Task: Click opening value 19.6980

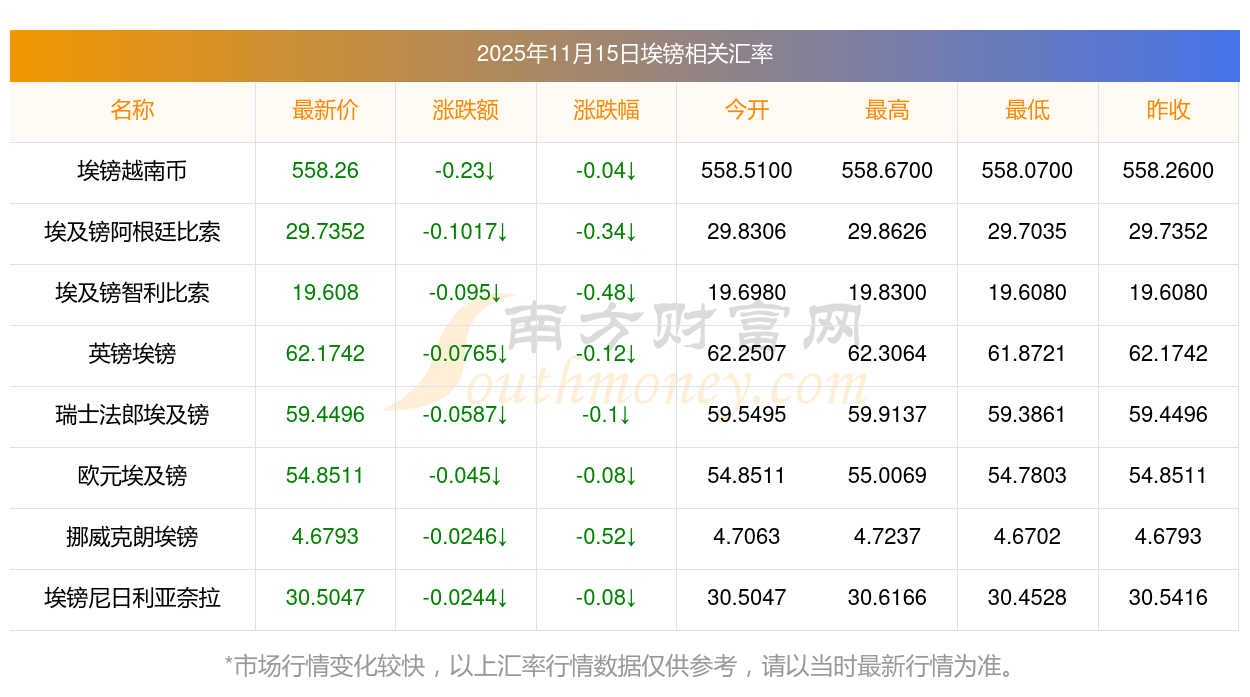Action: (x=747, y=293)
